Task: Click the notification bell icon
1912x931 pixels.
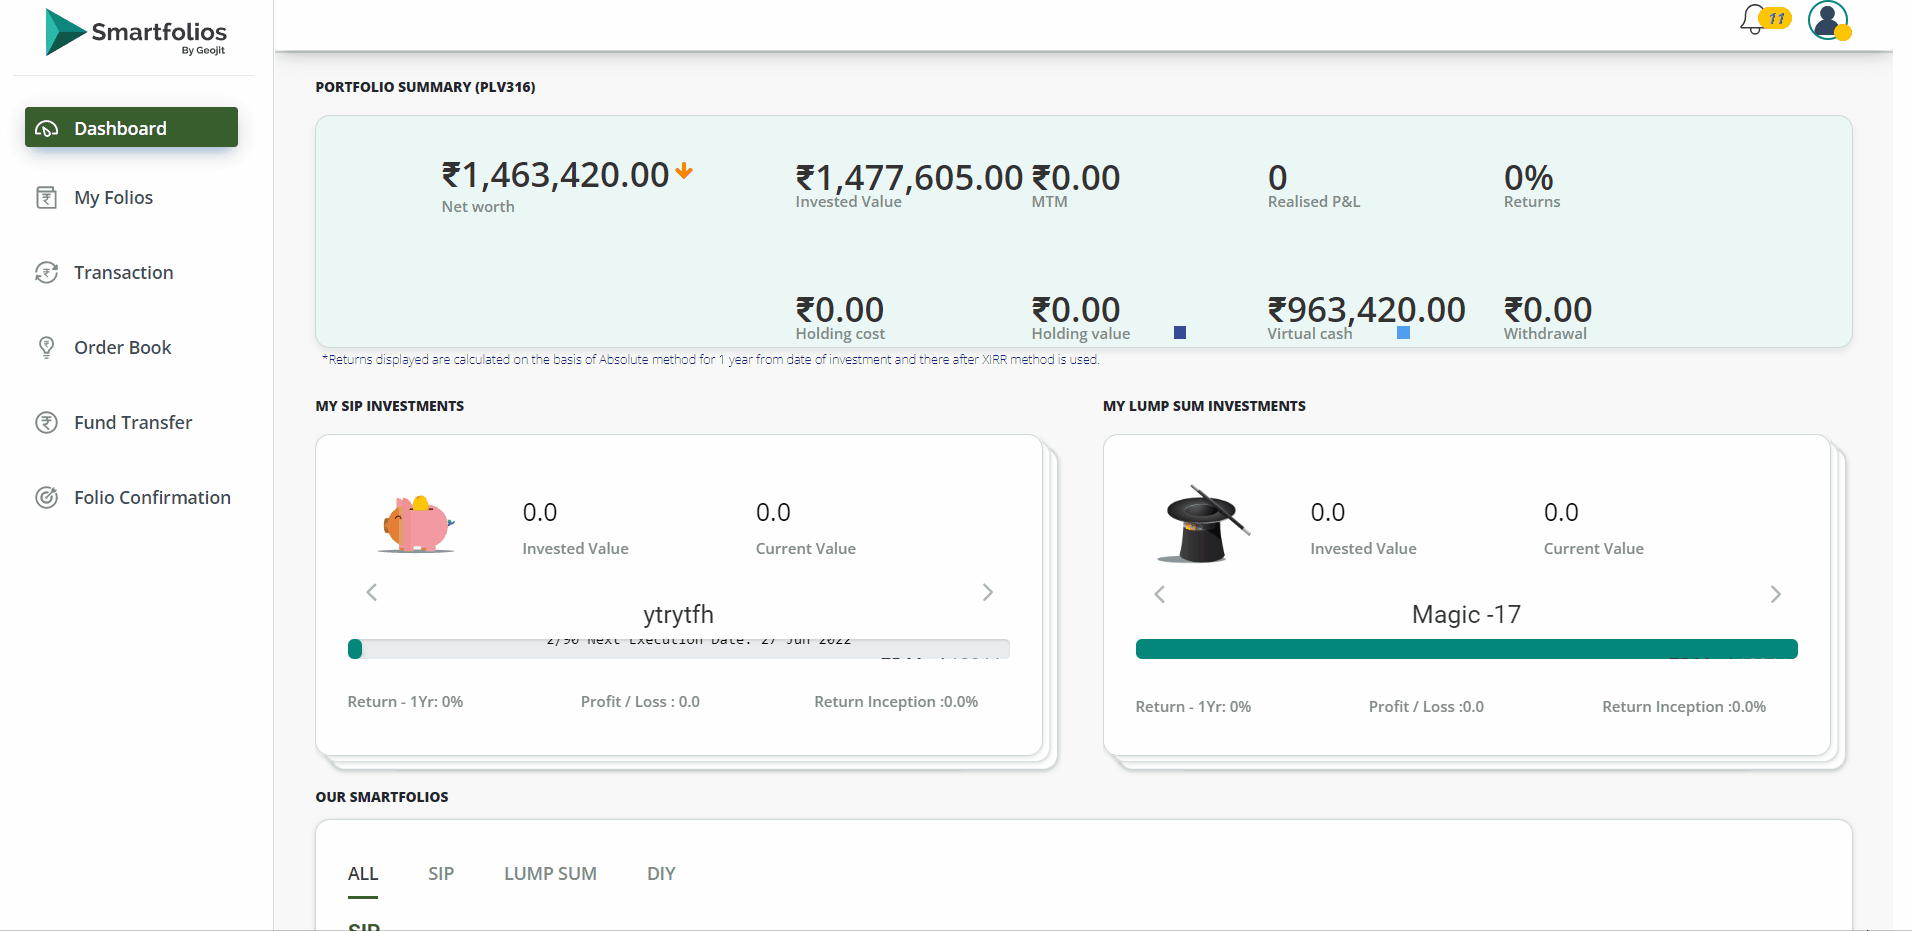Action: pos(1754,20)
